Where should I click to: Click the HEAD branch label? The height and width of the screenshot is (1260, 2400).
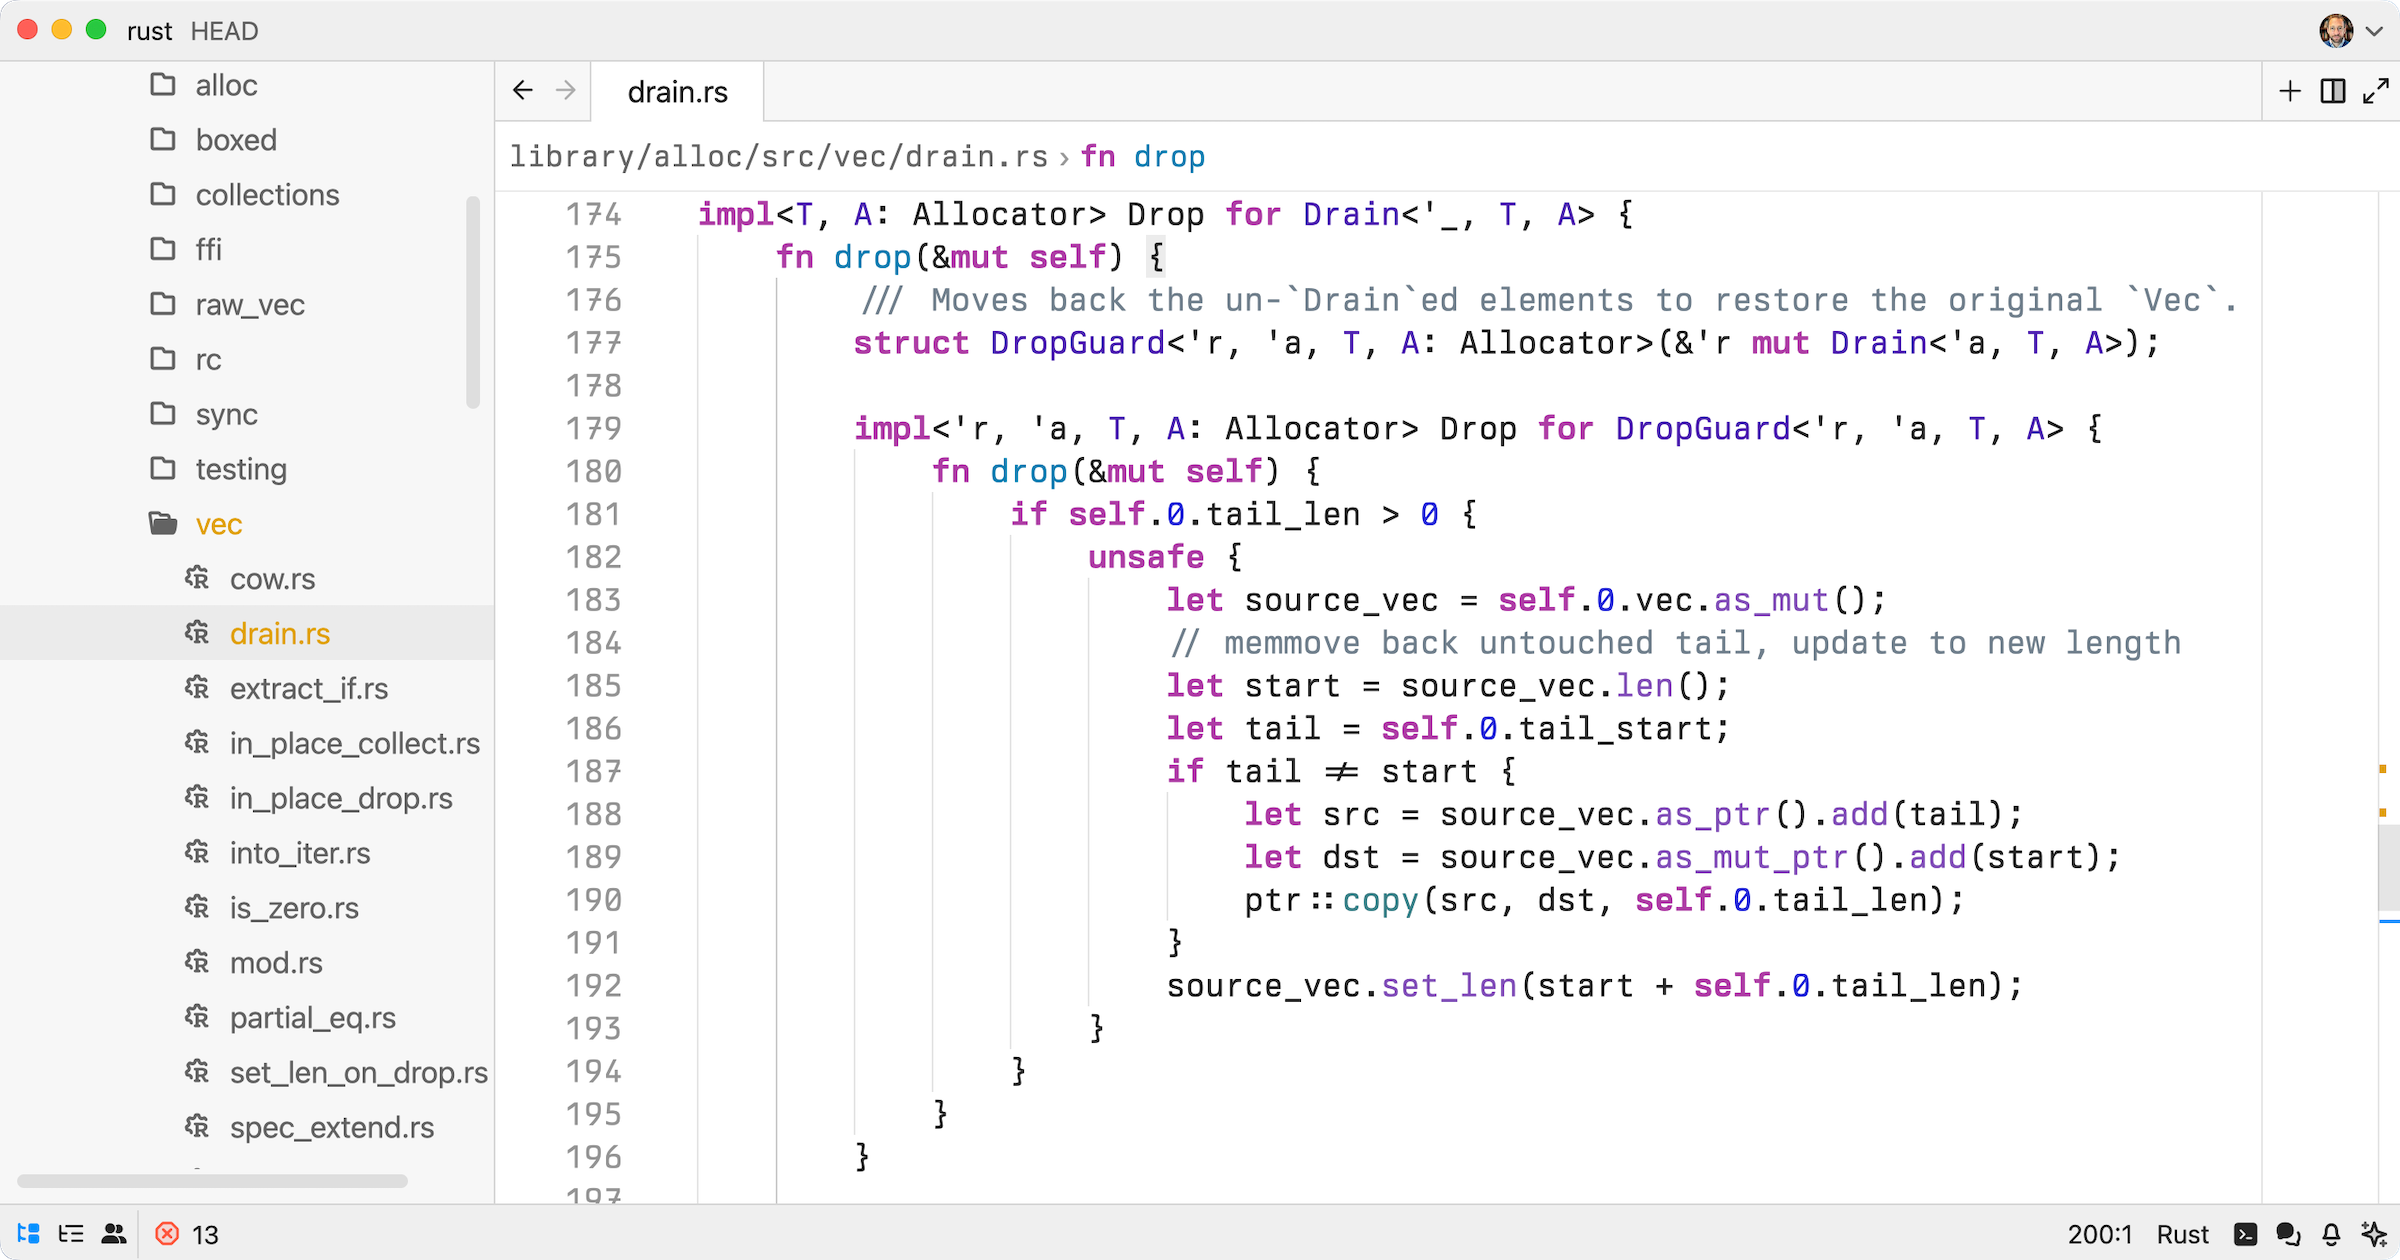tap(224, 31)
